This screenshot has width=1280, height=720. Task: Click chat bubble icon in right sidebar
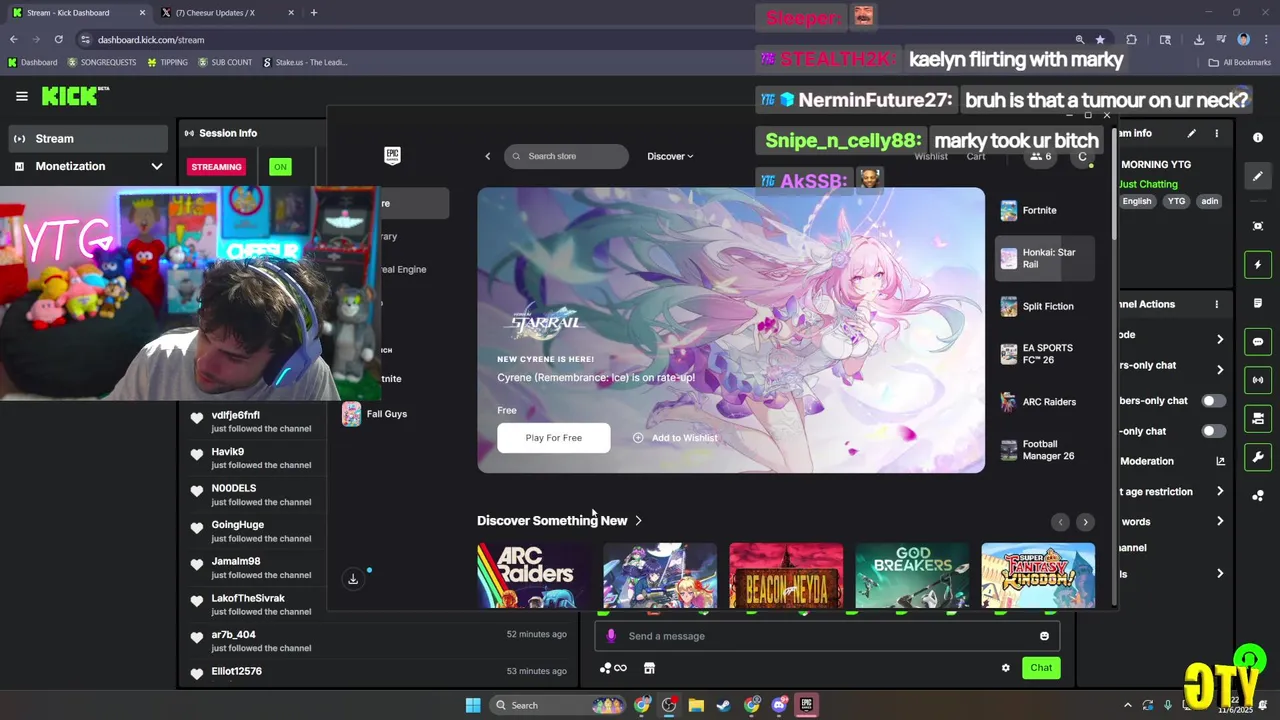point(1258,342)
